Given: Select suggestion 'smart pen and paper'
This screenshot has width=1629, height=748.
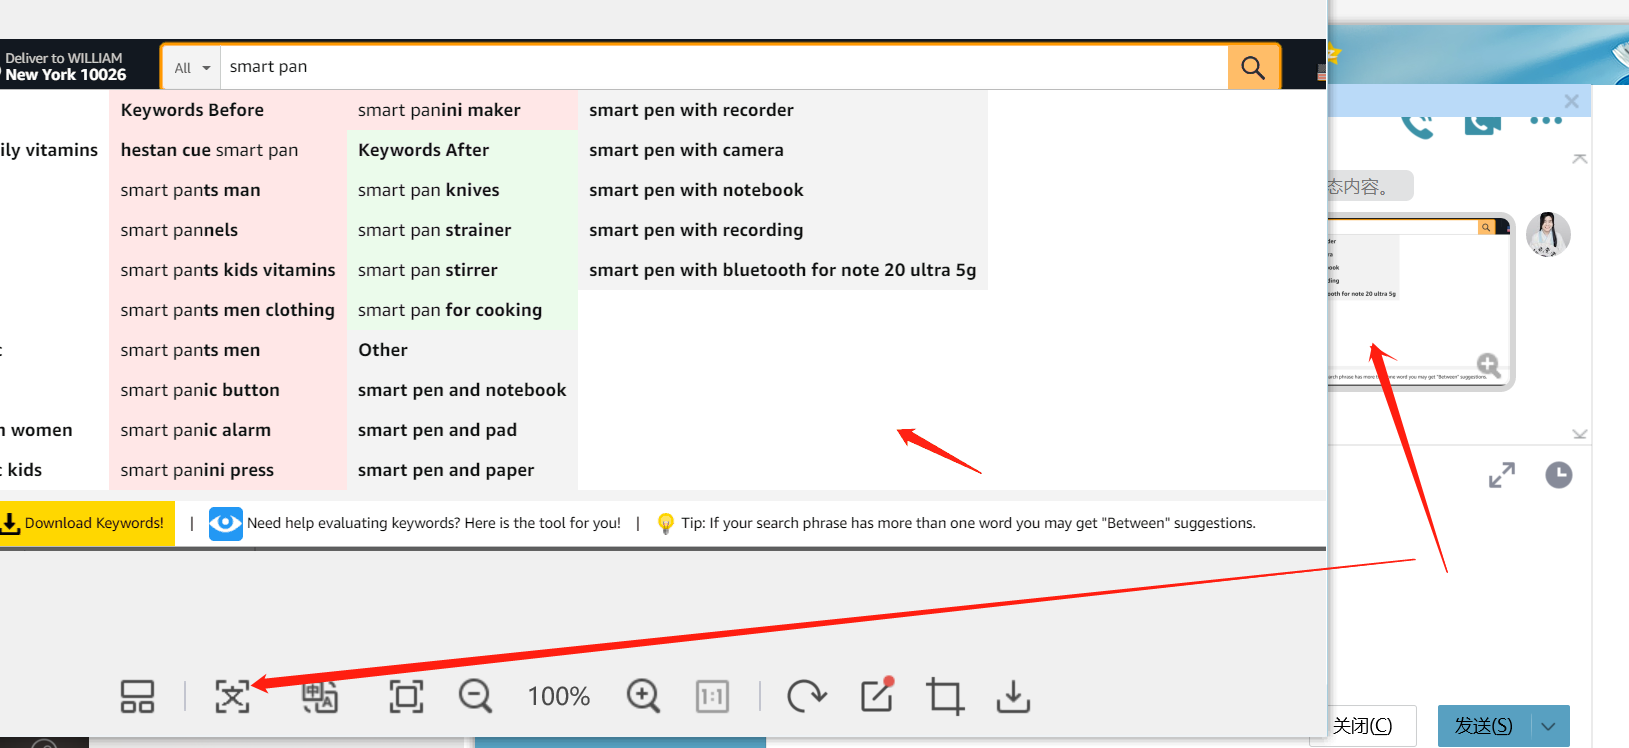Looking at the screenshot, I should tap(446, 470).
